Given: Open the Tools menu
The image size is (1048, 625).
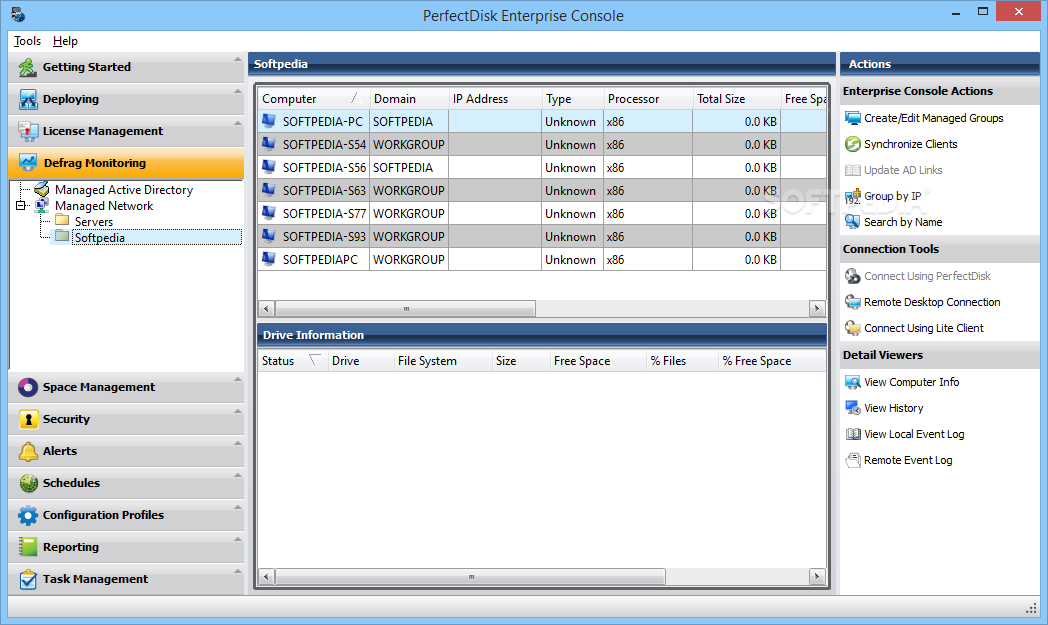Looking at the screenshot, I should [27, 41].
